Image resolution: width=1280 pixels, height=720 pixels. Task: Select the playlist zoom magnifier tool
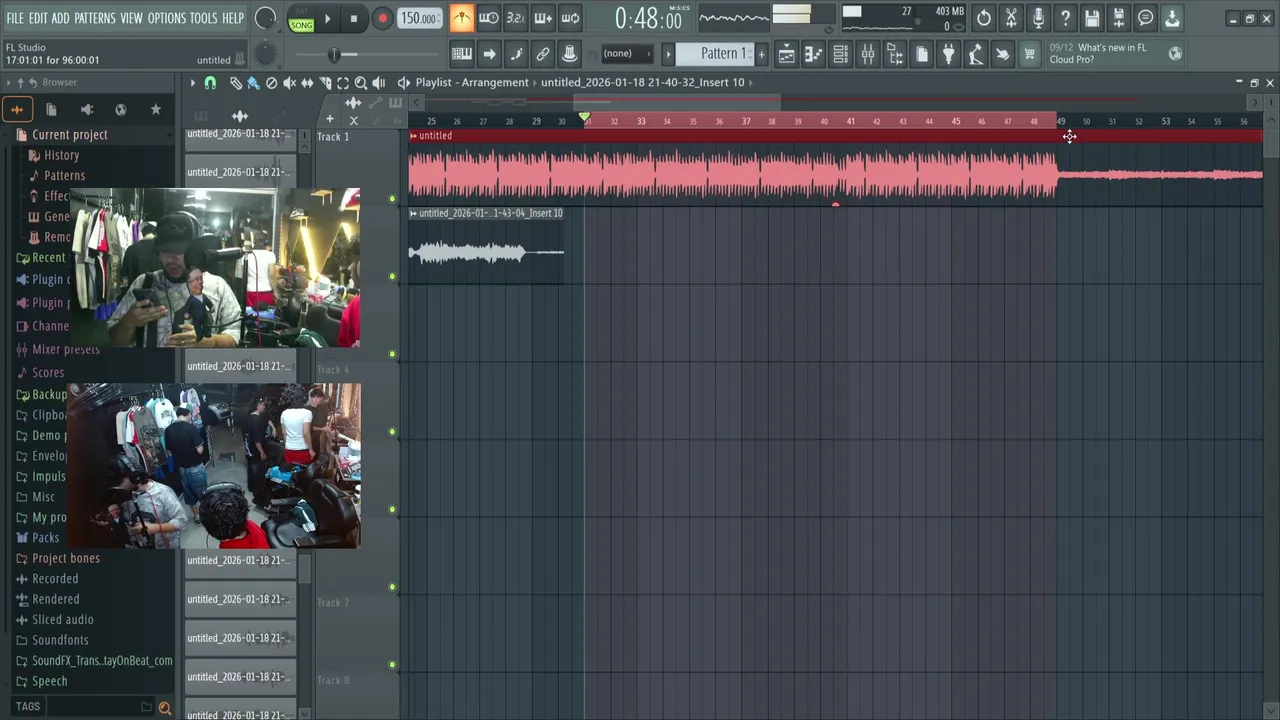(361, 83)
